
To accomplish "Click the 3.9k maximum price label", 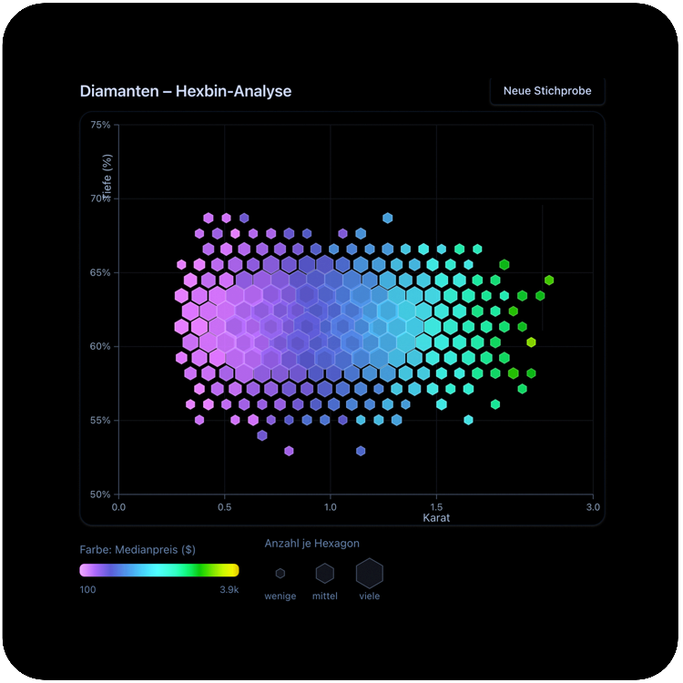I will pyautogui.click(x=229, y=590).
